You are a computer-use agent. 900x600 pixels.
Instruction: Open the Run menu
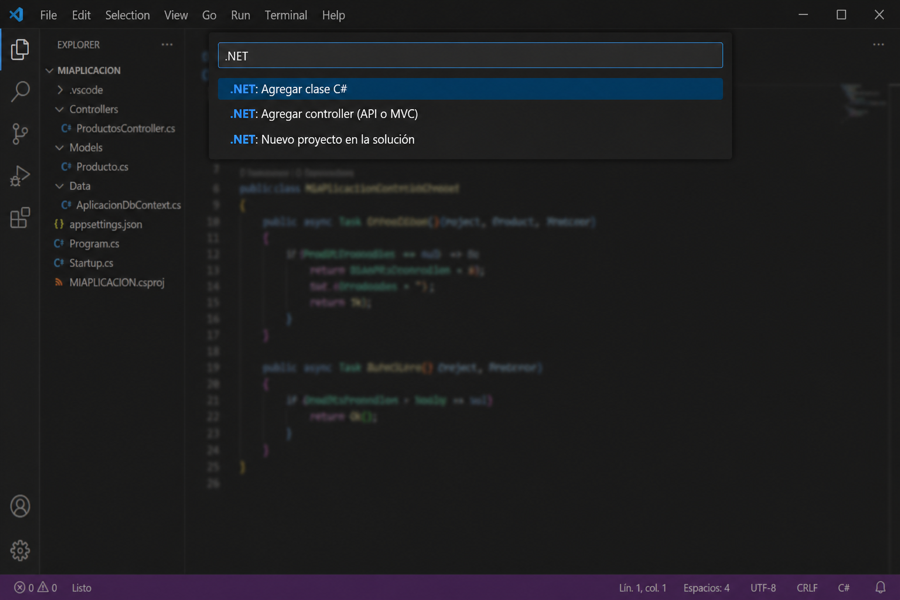coord(240,15)
